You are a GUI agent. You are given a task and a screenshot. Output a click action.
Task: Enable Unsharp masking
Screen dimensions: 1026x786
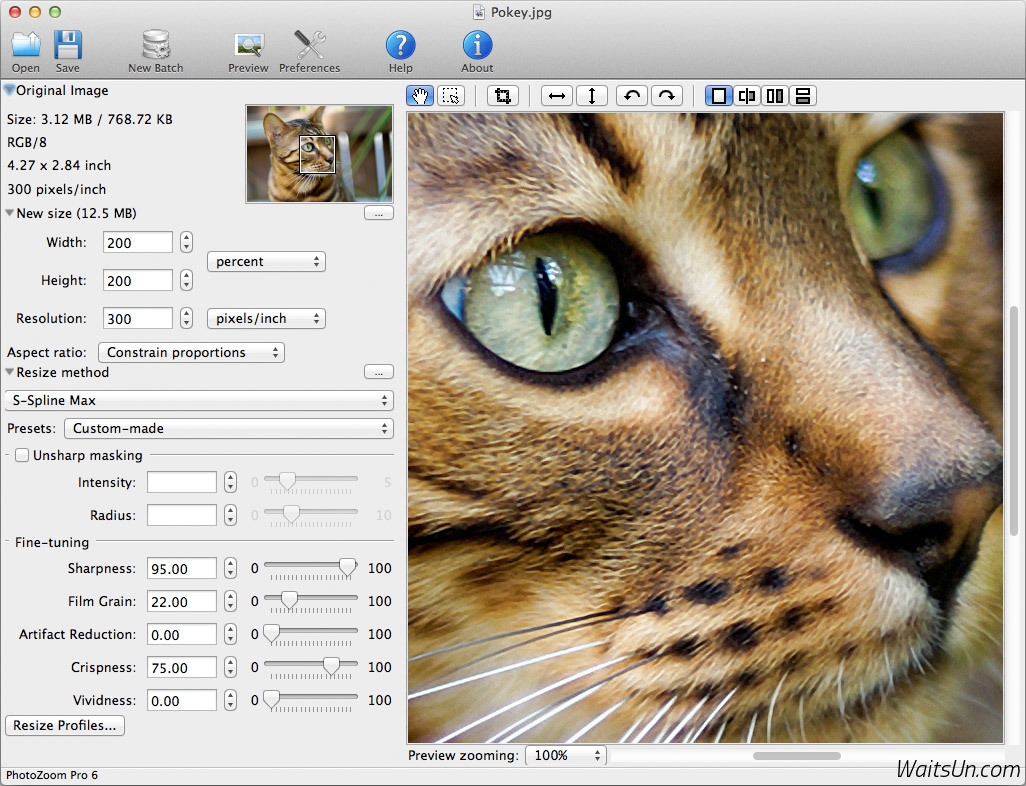21,455
